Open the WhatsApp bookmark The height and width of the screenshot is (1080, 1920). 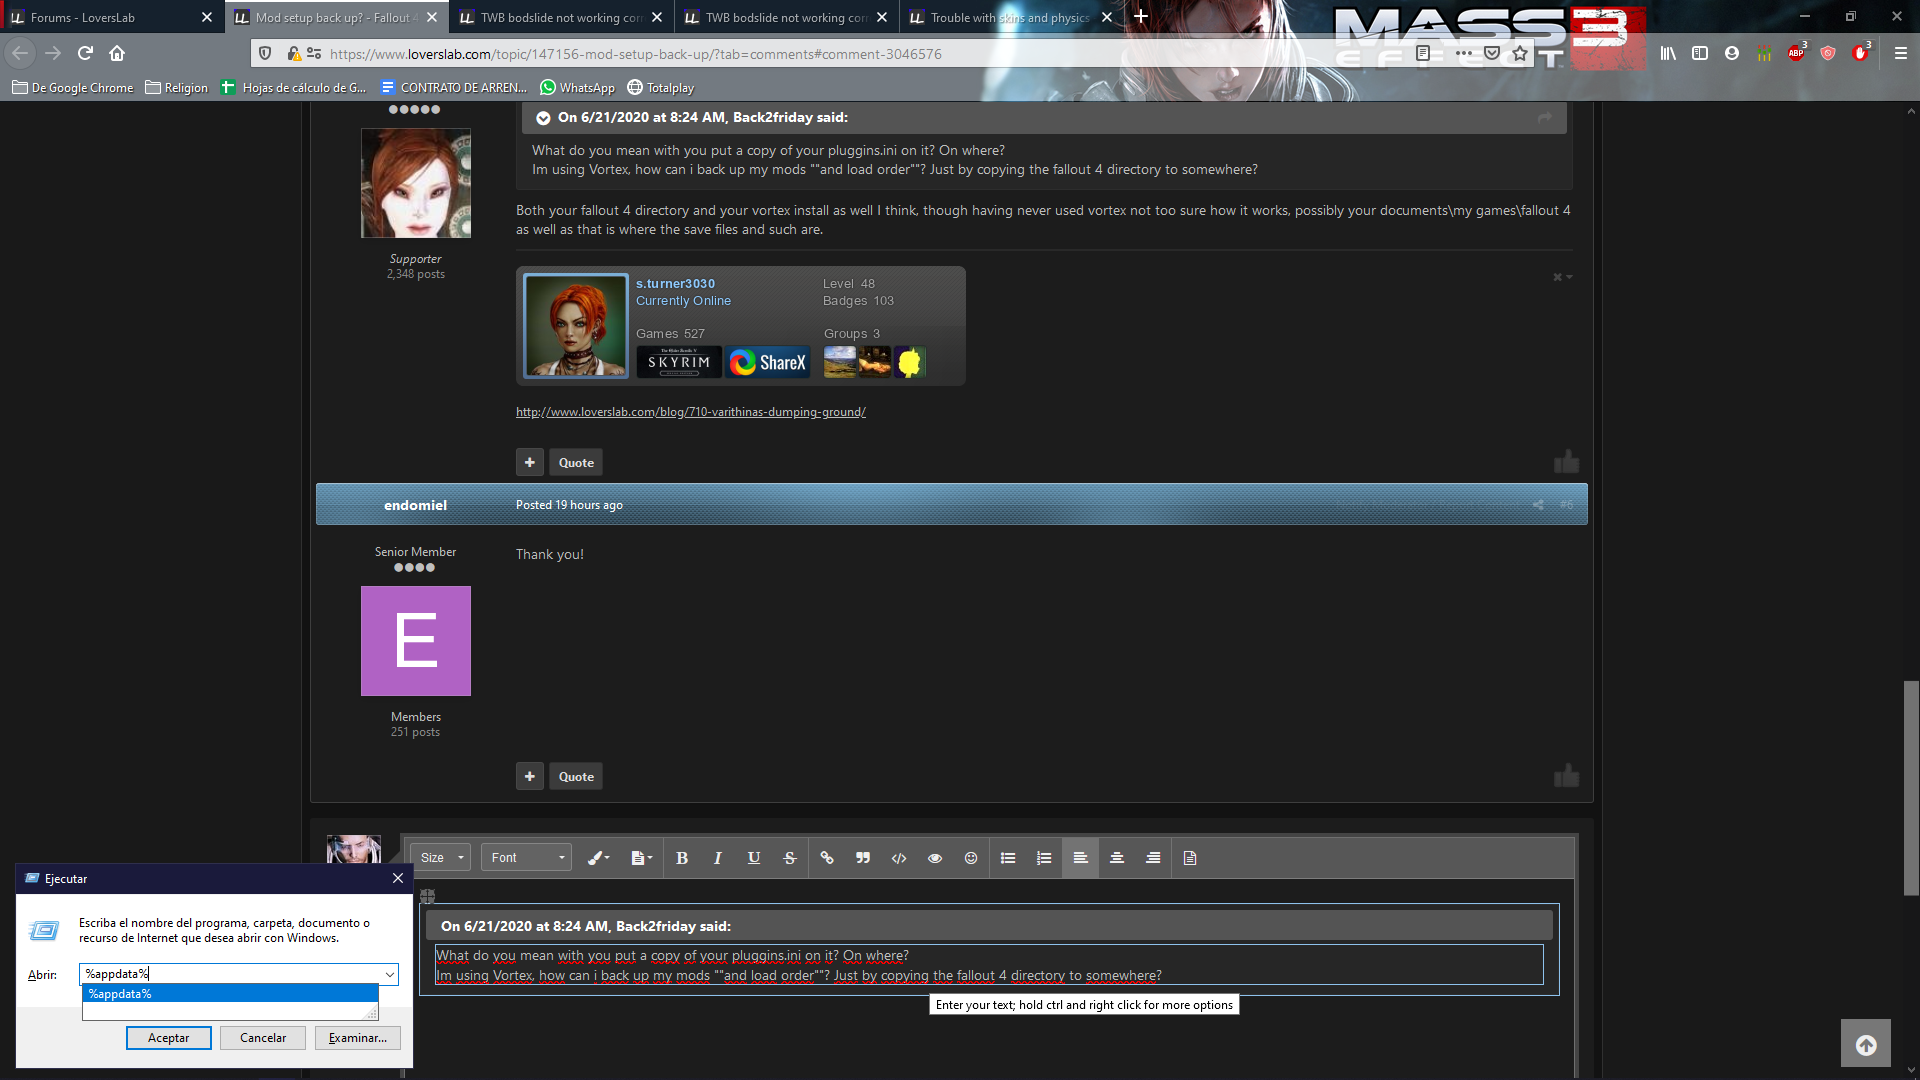577,88
